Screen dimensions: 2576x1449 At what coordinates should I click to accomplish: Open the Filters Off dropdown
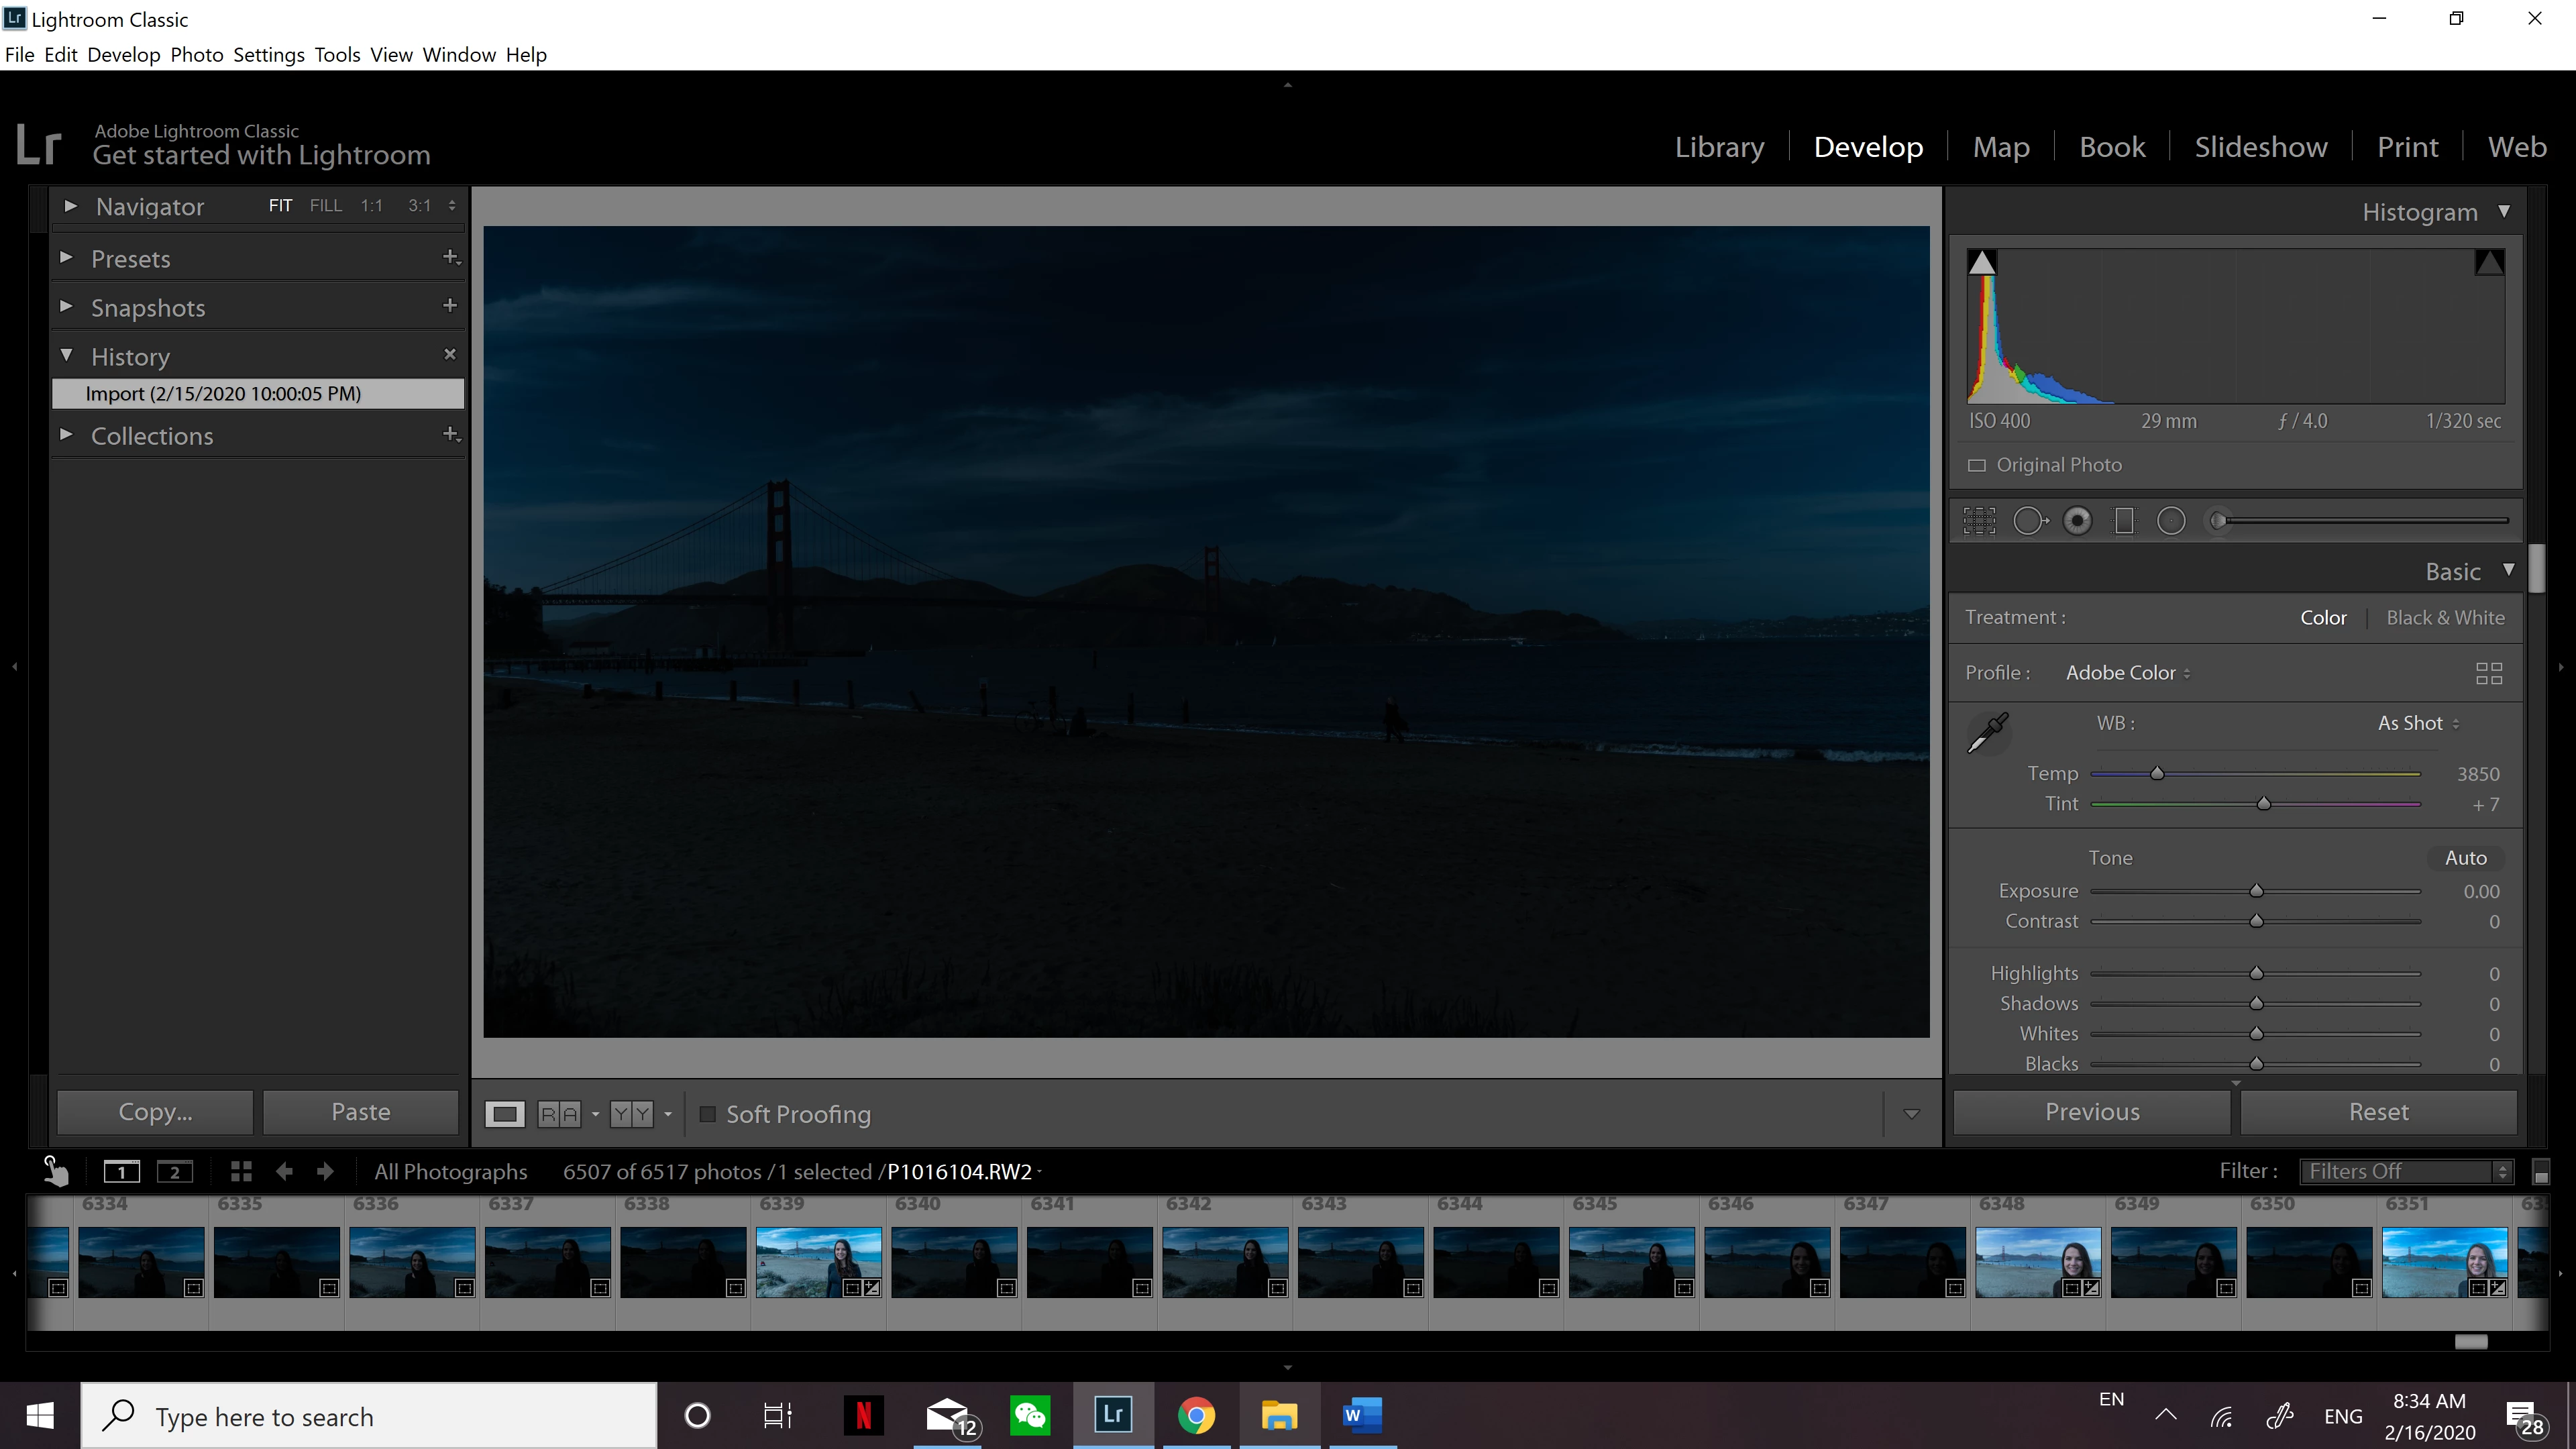click(2404, 1171)
